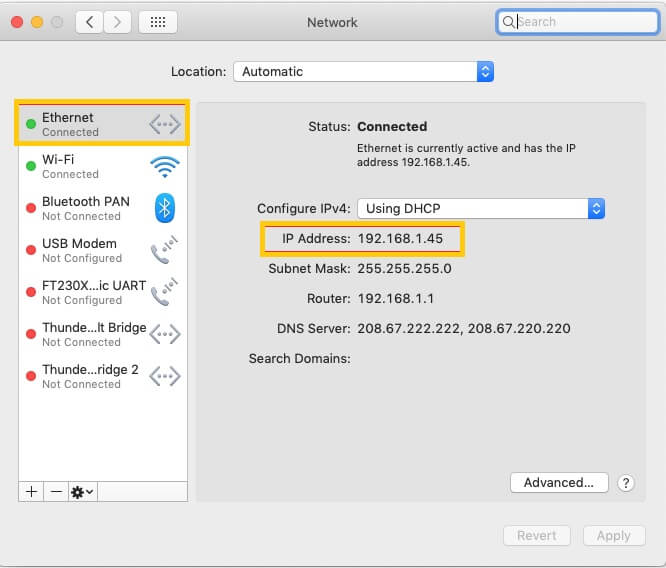
Task: Remove selected service with minus button
Action: (x=56, y=492)
